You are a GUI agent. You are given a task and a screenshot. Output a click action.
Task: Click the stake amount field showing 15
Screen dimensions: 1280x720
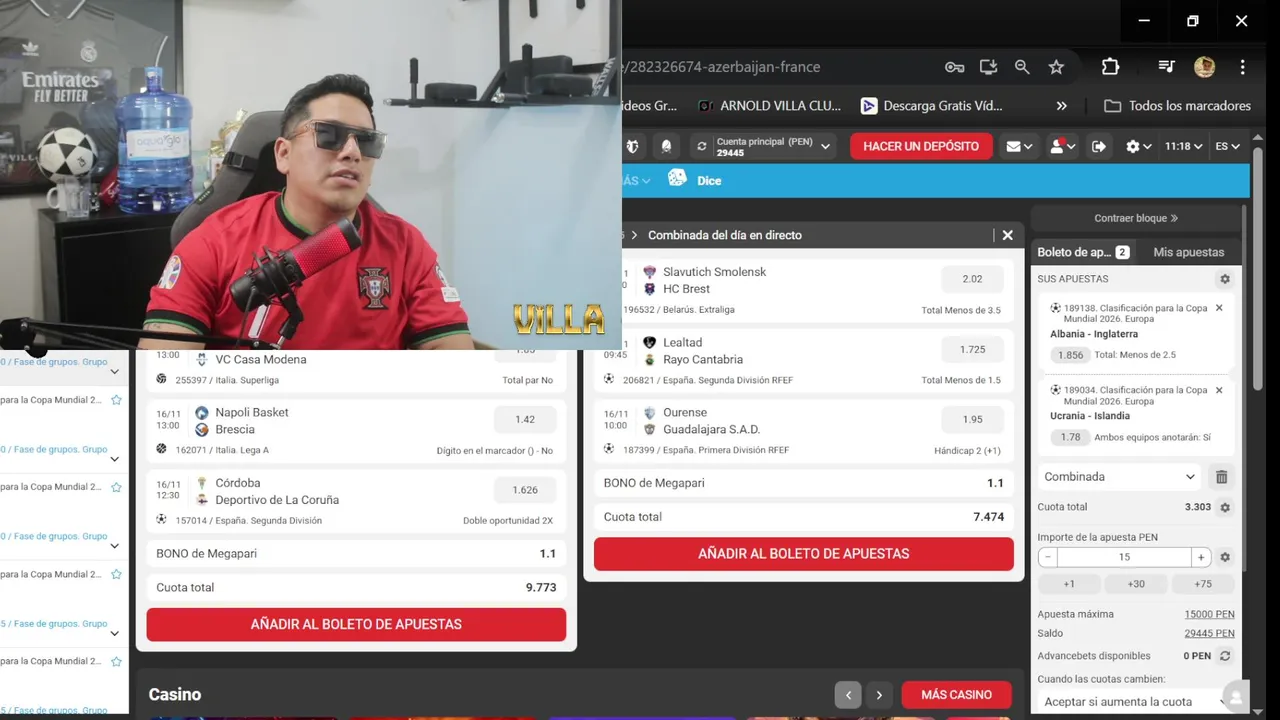coord(1124,557)
